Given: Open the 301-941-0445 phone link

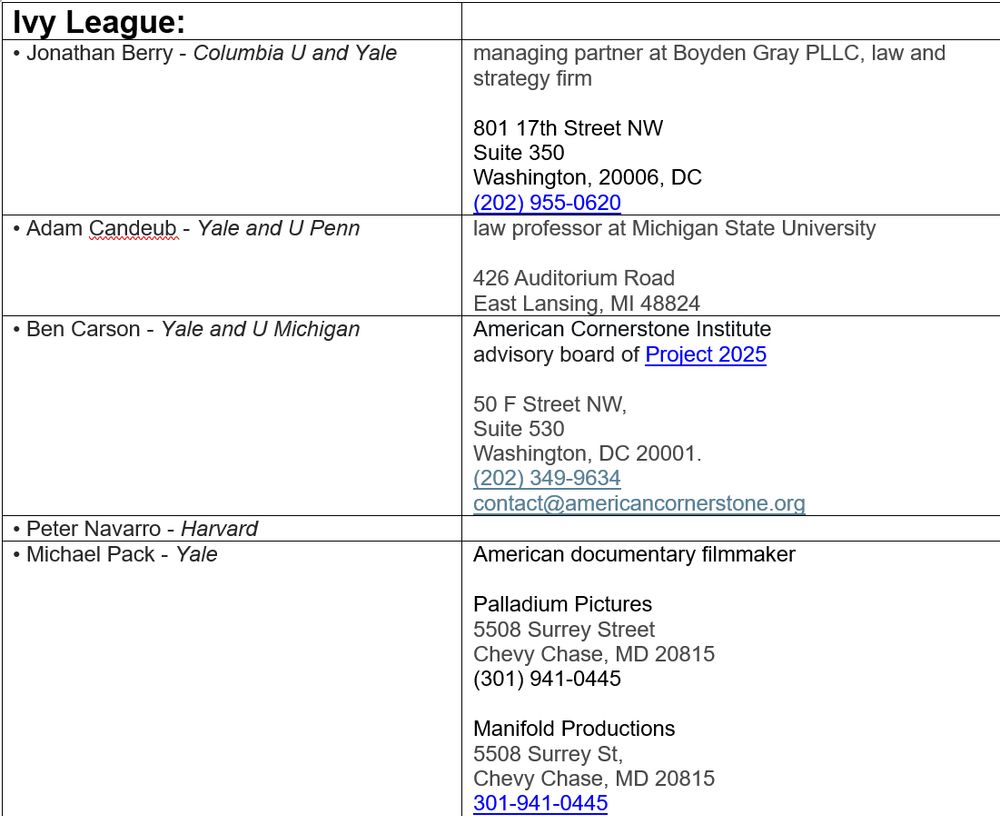Looking at the screenshot, I should pos(540,803).
